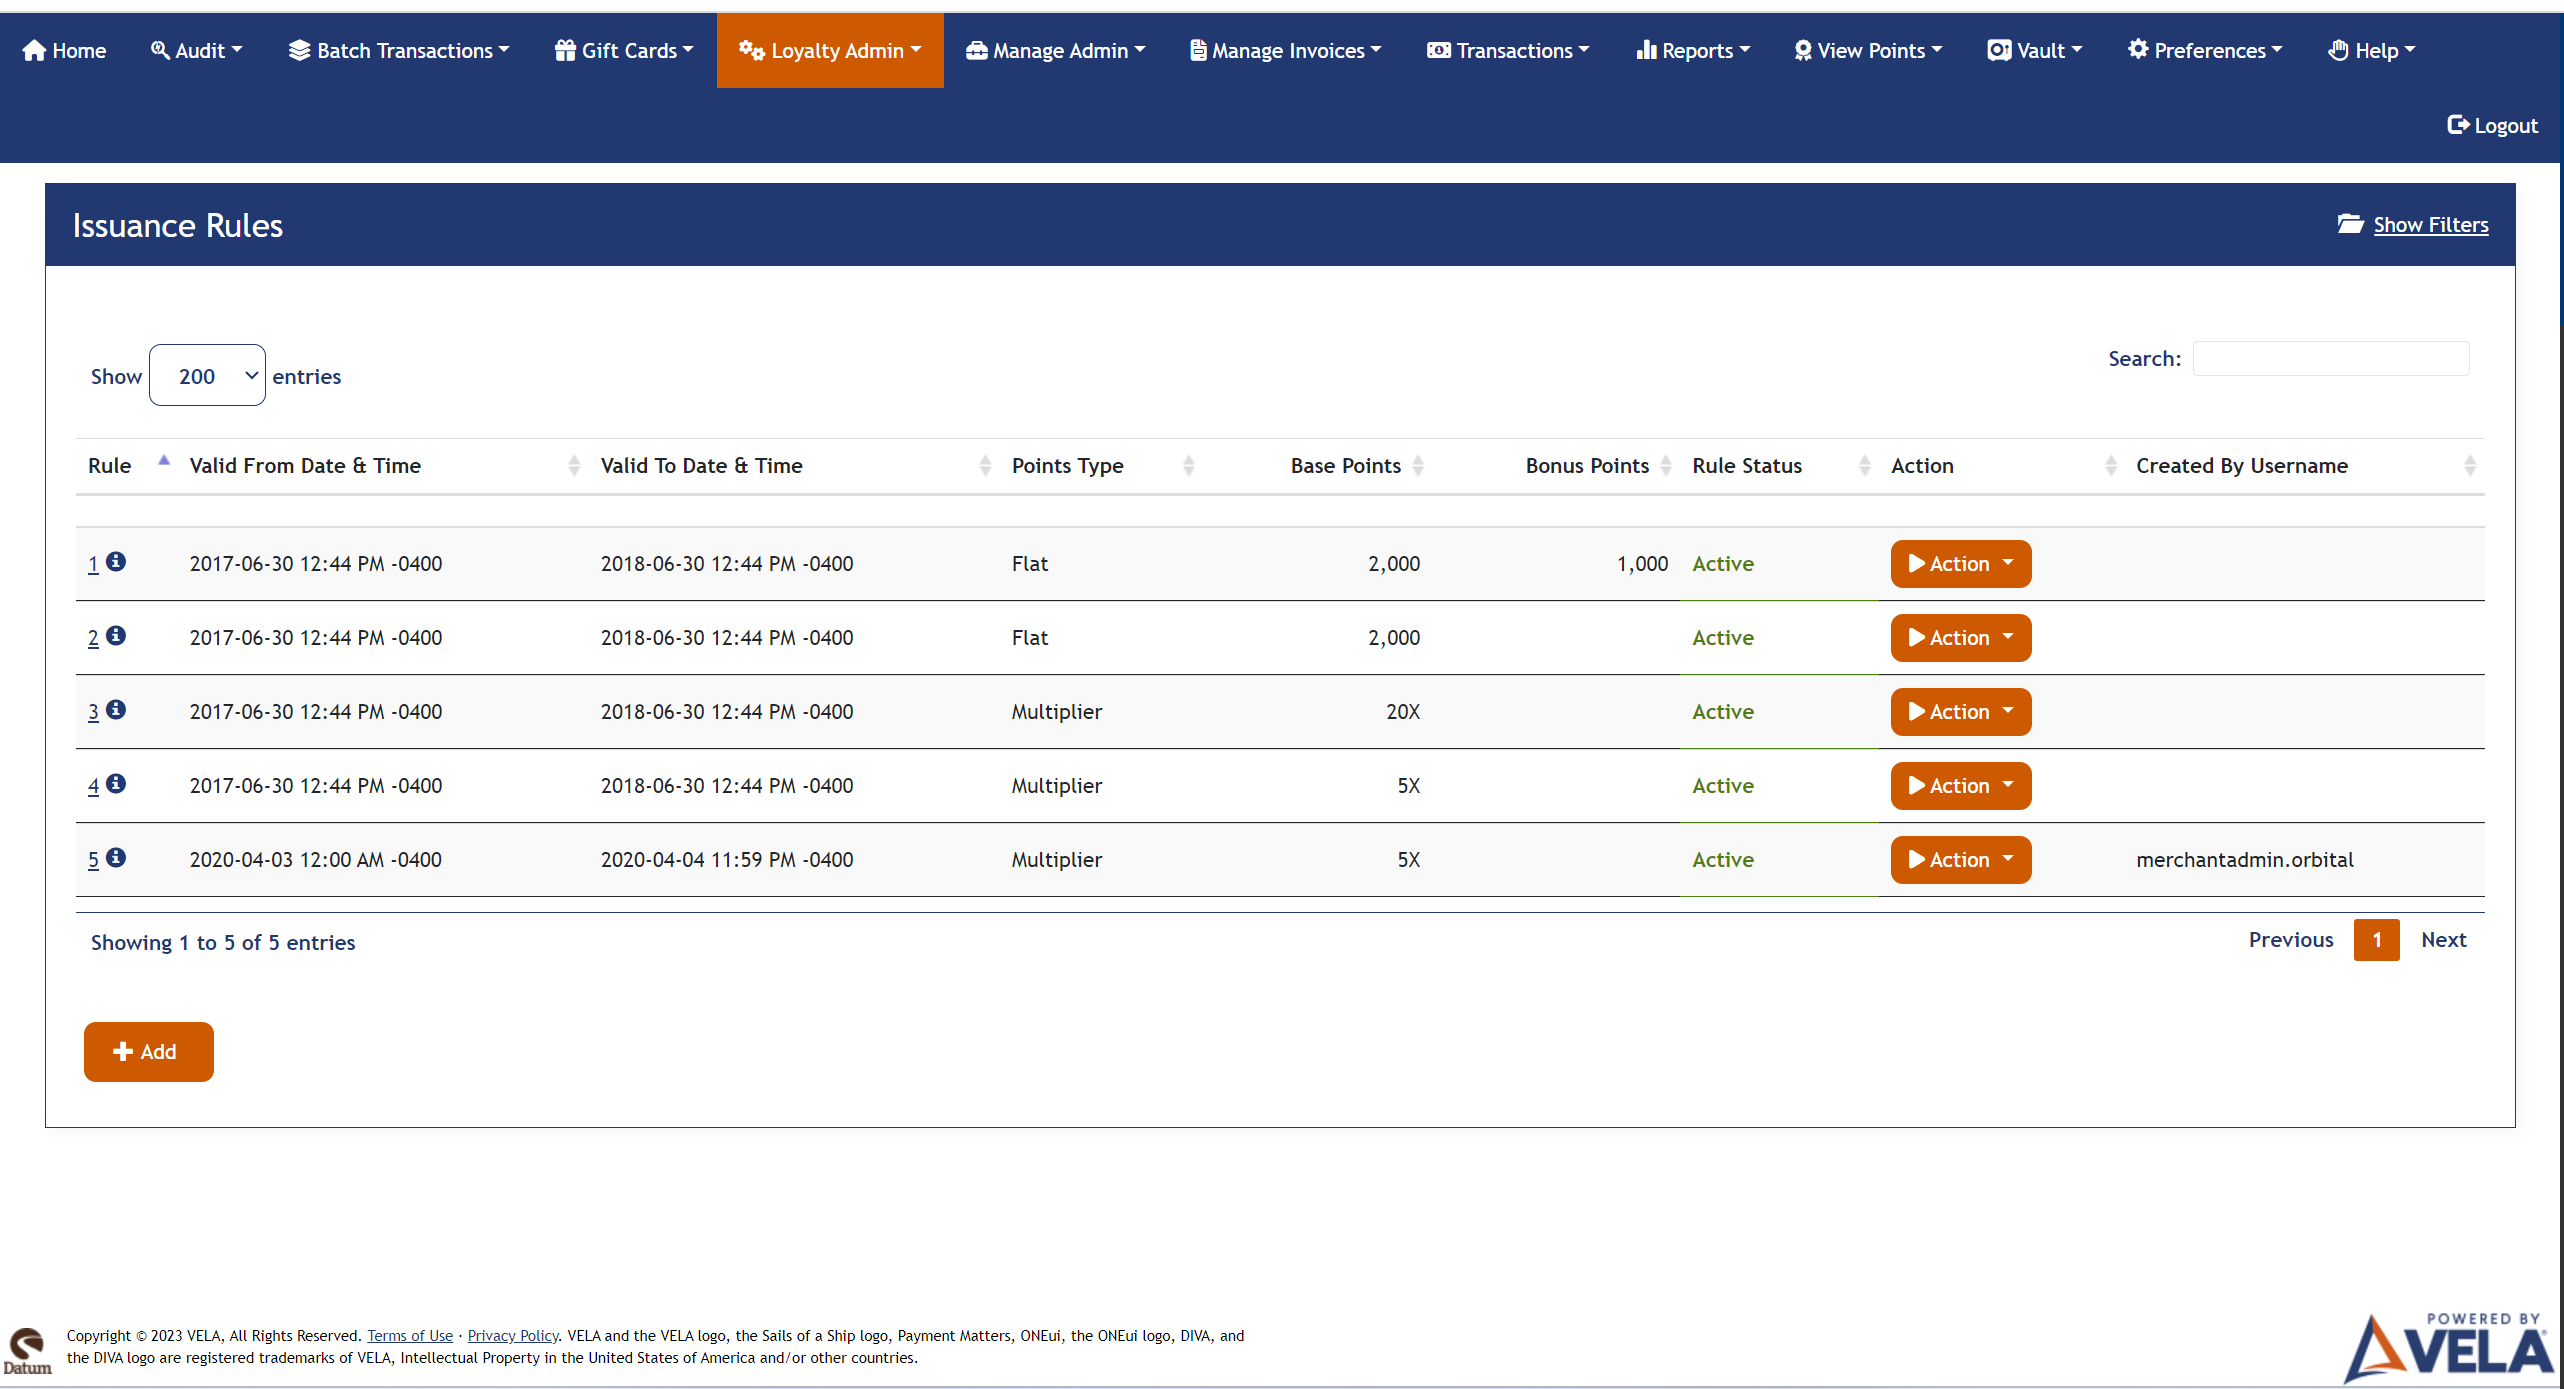Open the Action dropdown for rule 1

coord(1959,563)
